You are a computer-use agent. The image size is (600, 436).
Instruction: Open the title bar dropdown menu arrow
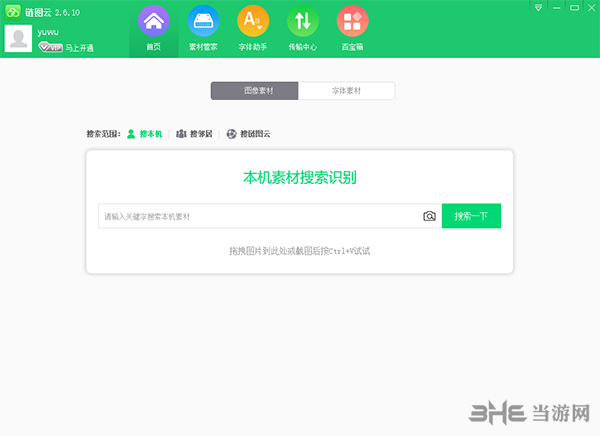pos(538,8)
